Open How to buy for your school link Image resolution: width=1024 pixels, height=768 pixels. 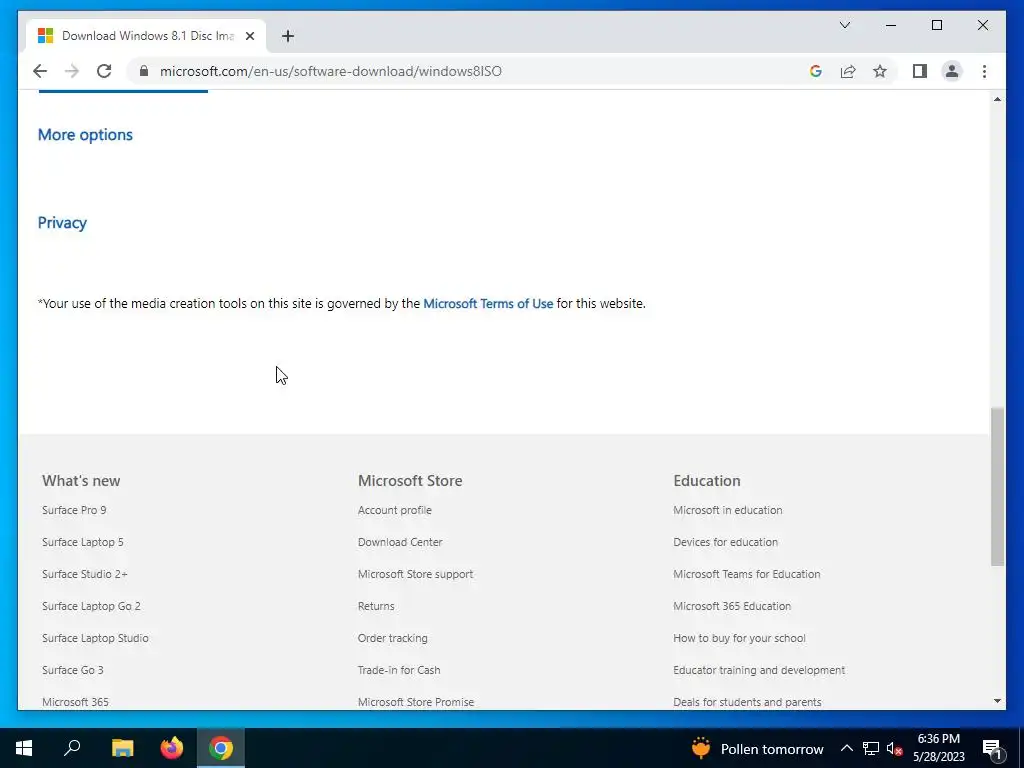(739, 638)
